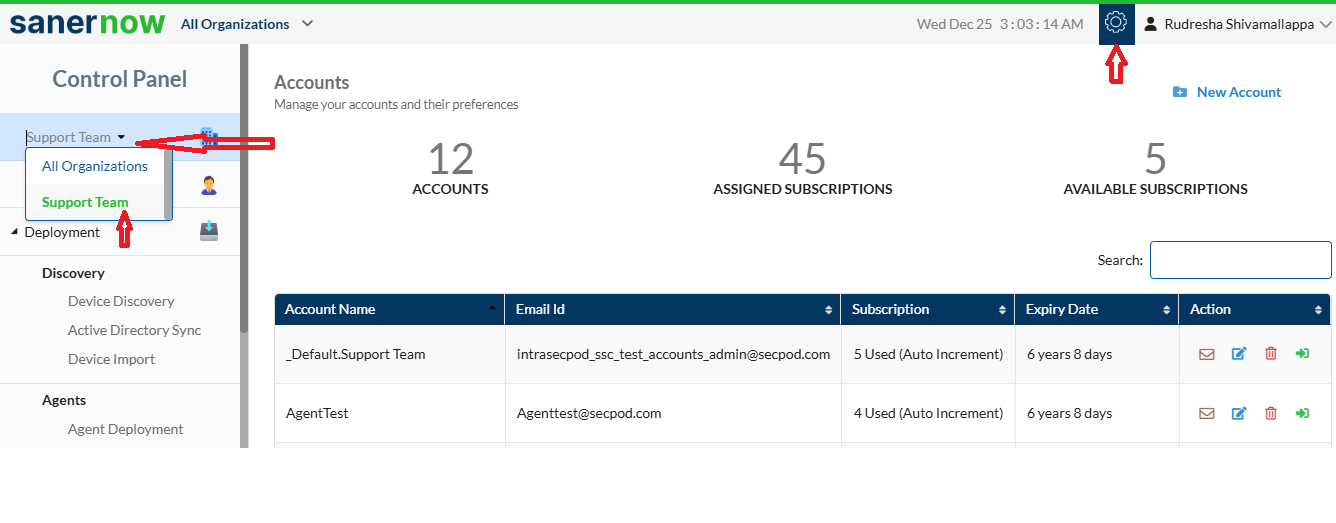Log into _Default.Support Team via green arrow icon

pyautogui.click(x=1302, y=354)
